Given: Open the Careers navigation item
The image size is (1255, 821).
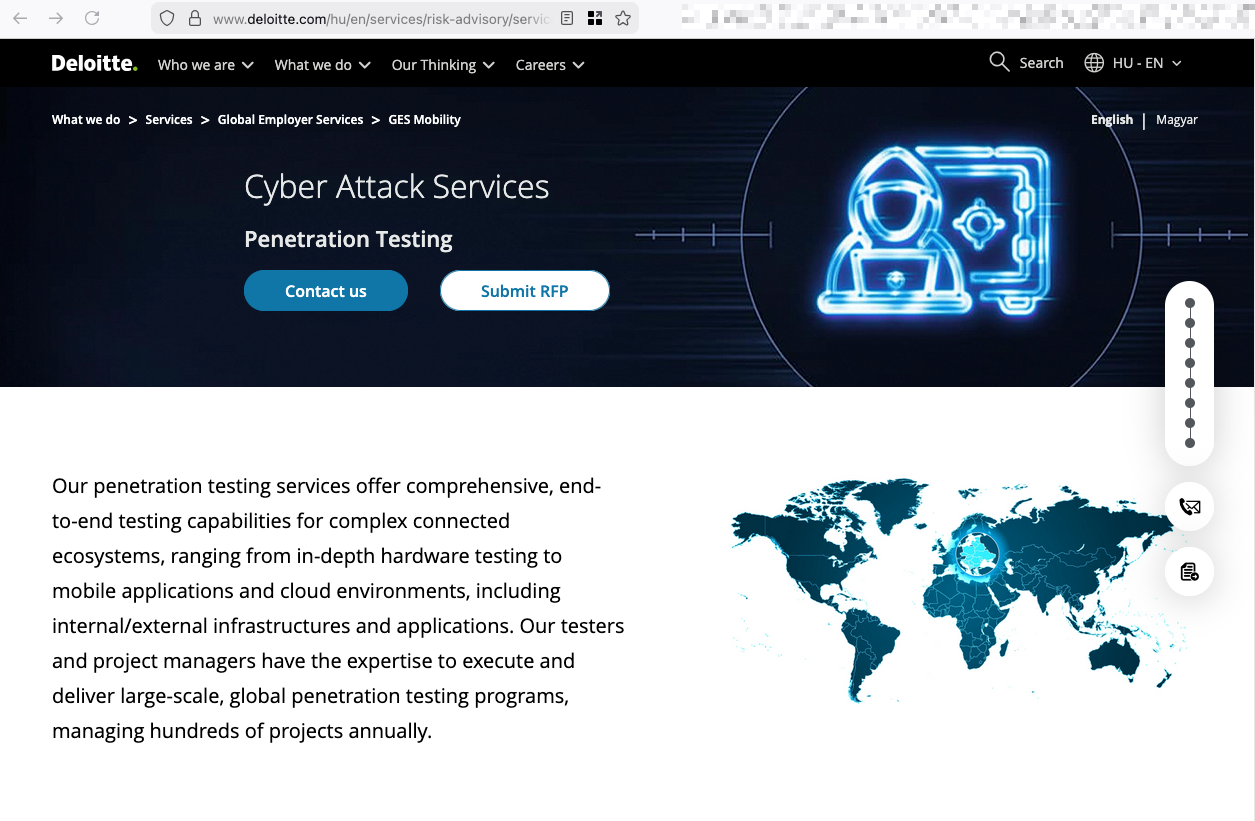Looking at the screenshot, I should tap(541, 65).
